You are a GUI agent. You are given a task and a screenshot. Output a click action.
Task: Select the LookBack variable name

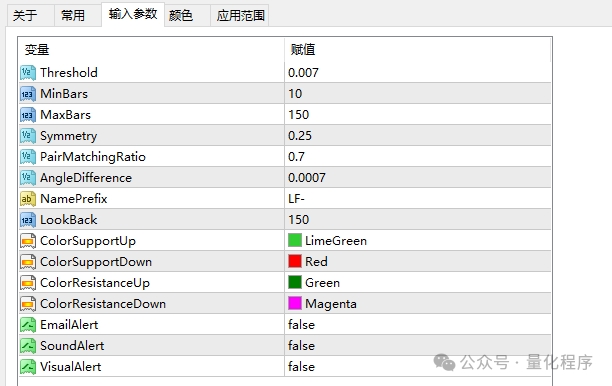[x=69, y=220]
